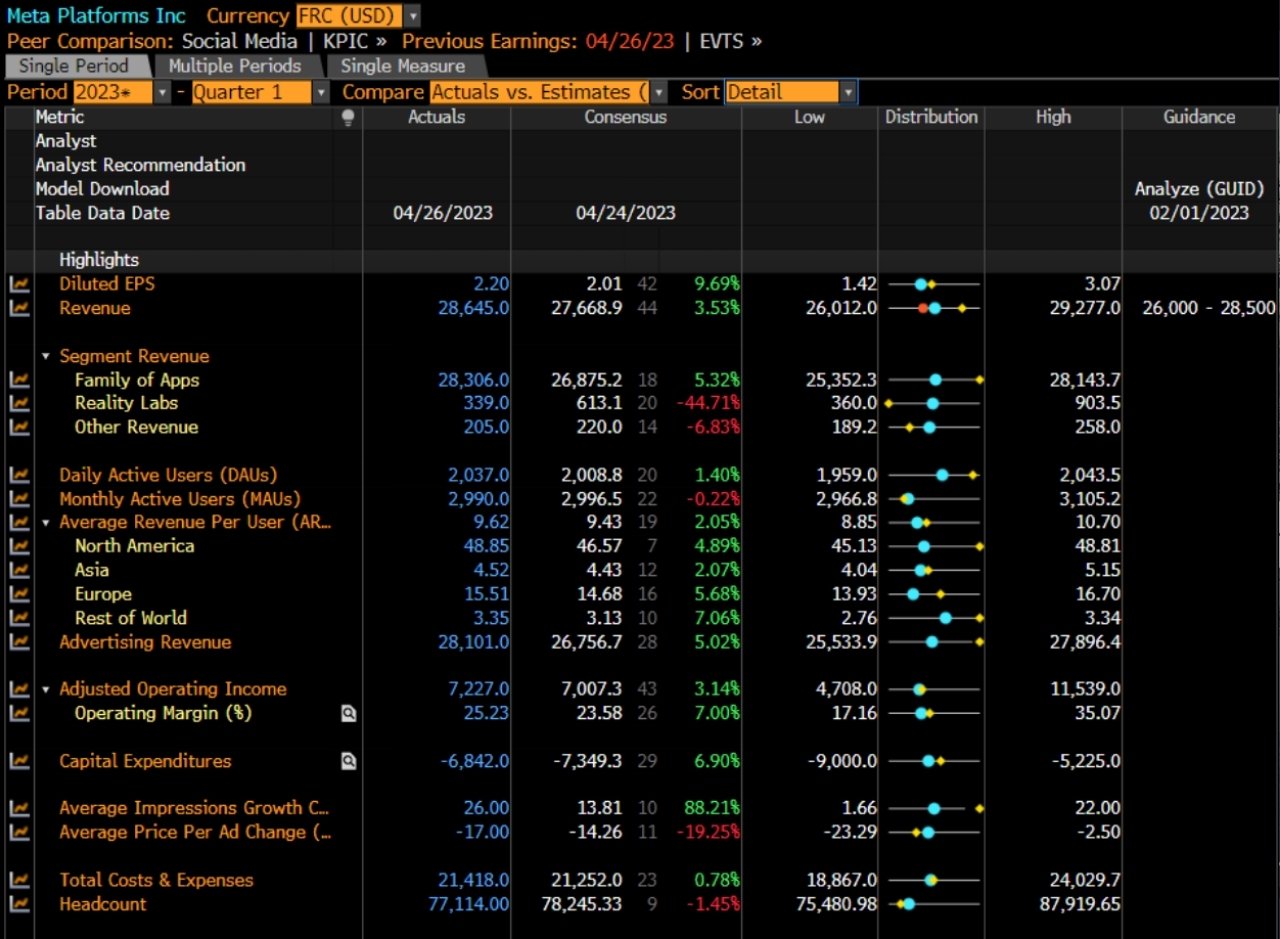Open chart icon for Rest of World
This screenshot has height=939, width=1280.
[19, 618]
